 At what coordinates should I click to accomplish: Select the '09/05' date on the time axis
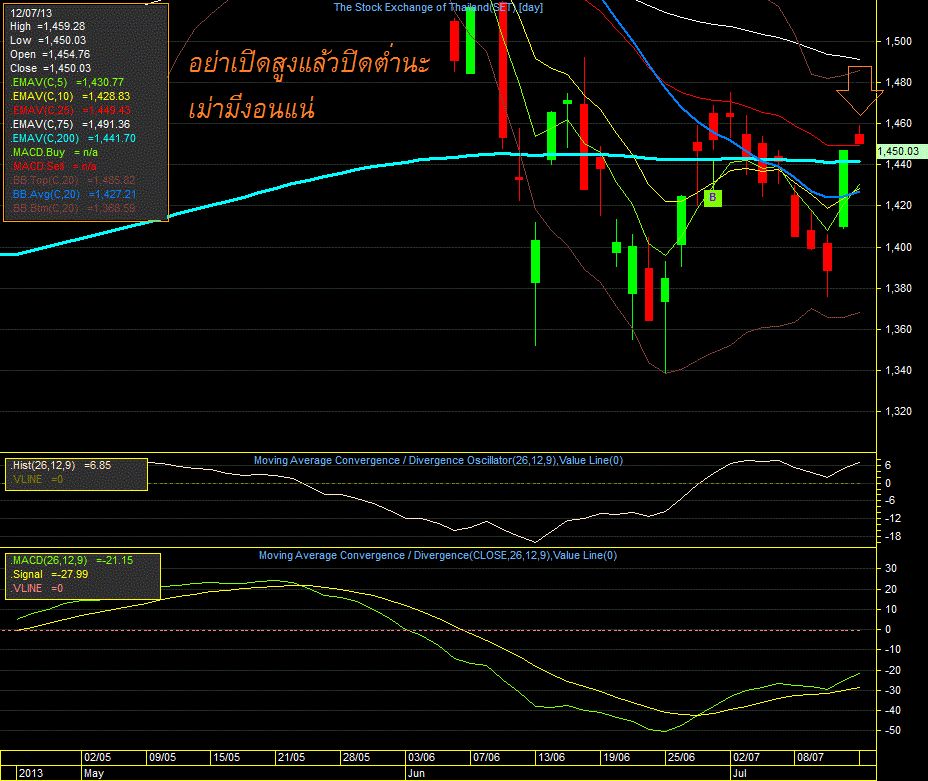(x=162, y=757)
